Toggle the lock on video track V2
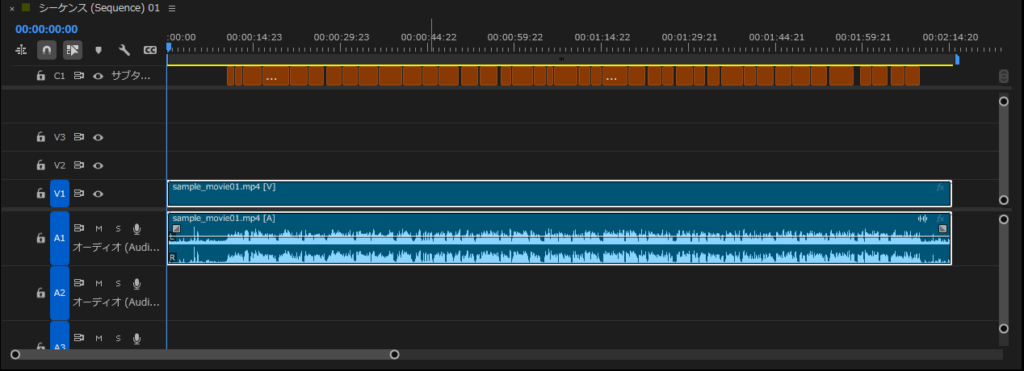The width and height of the screenshot is (1024, 371). (x=40, y=165)
